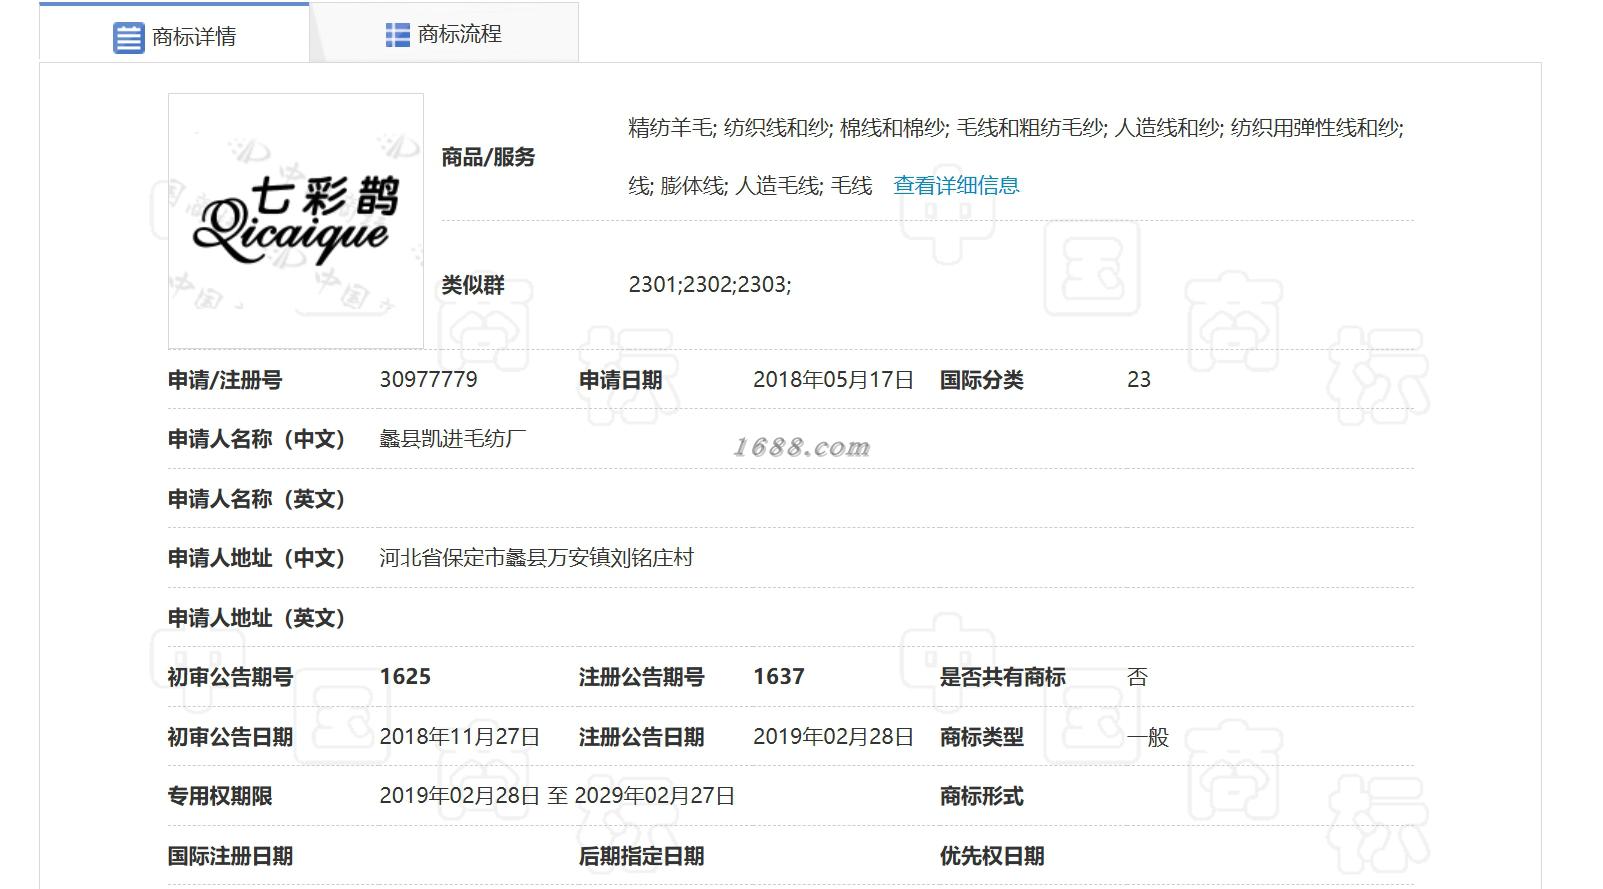The width and height of the screenshot is (1603, 889).
Task: Switch to the 商标详情 tab
Action: click(174, 33)
